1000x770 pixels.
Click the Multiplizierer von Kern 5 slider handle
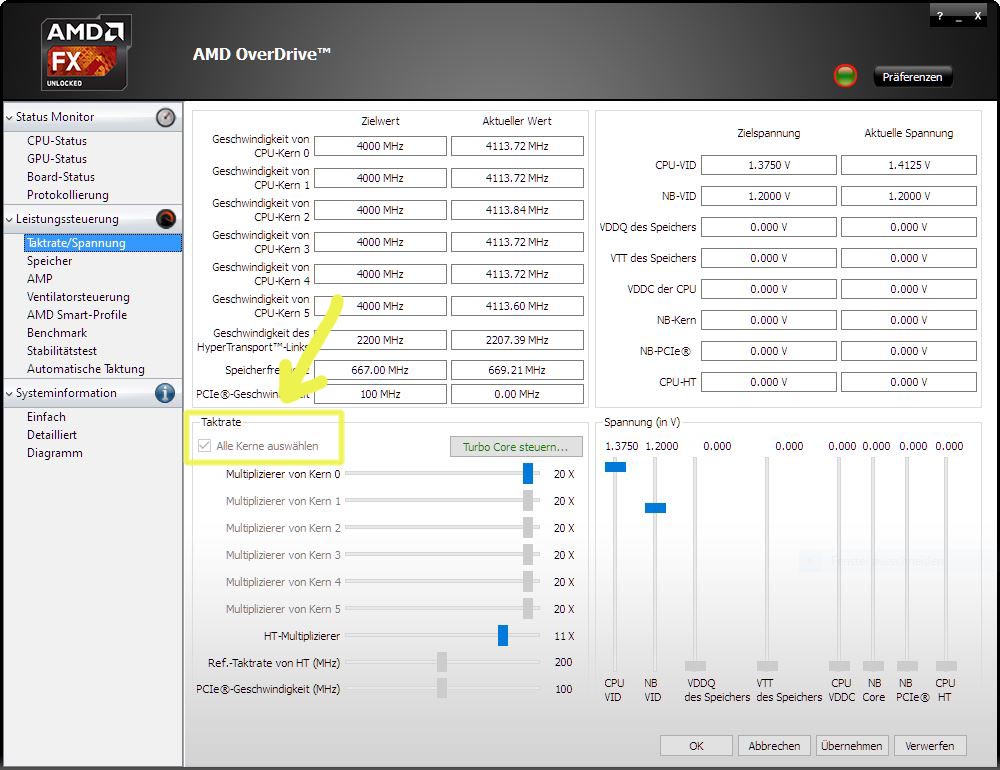pos(527,609)
